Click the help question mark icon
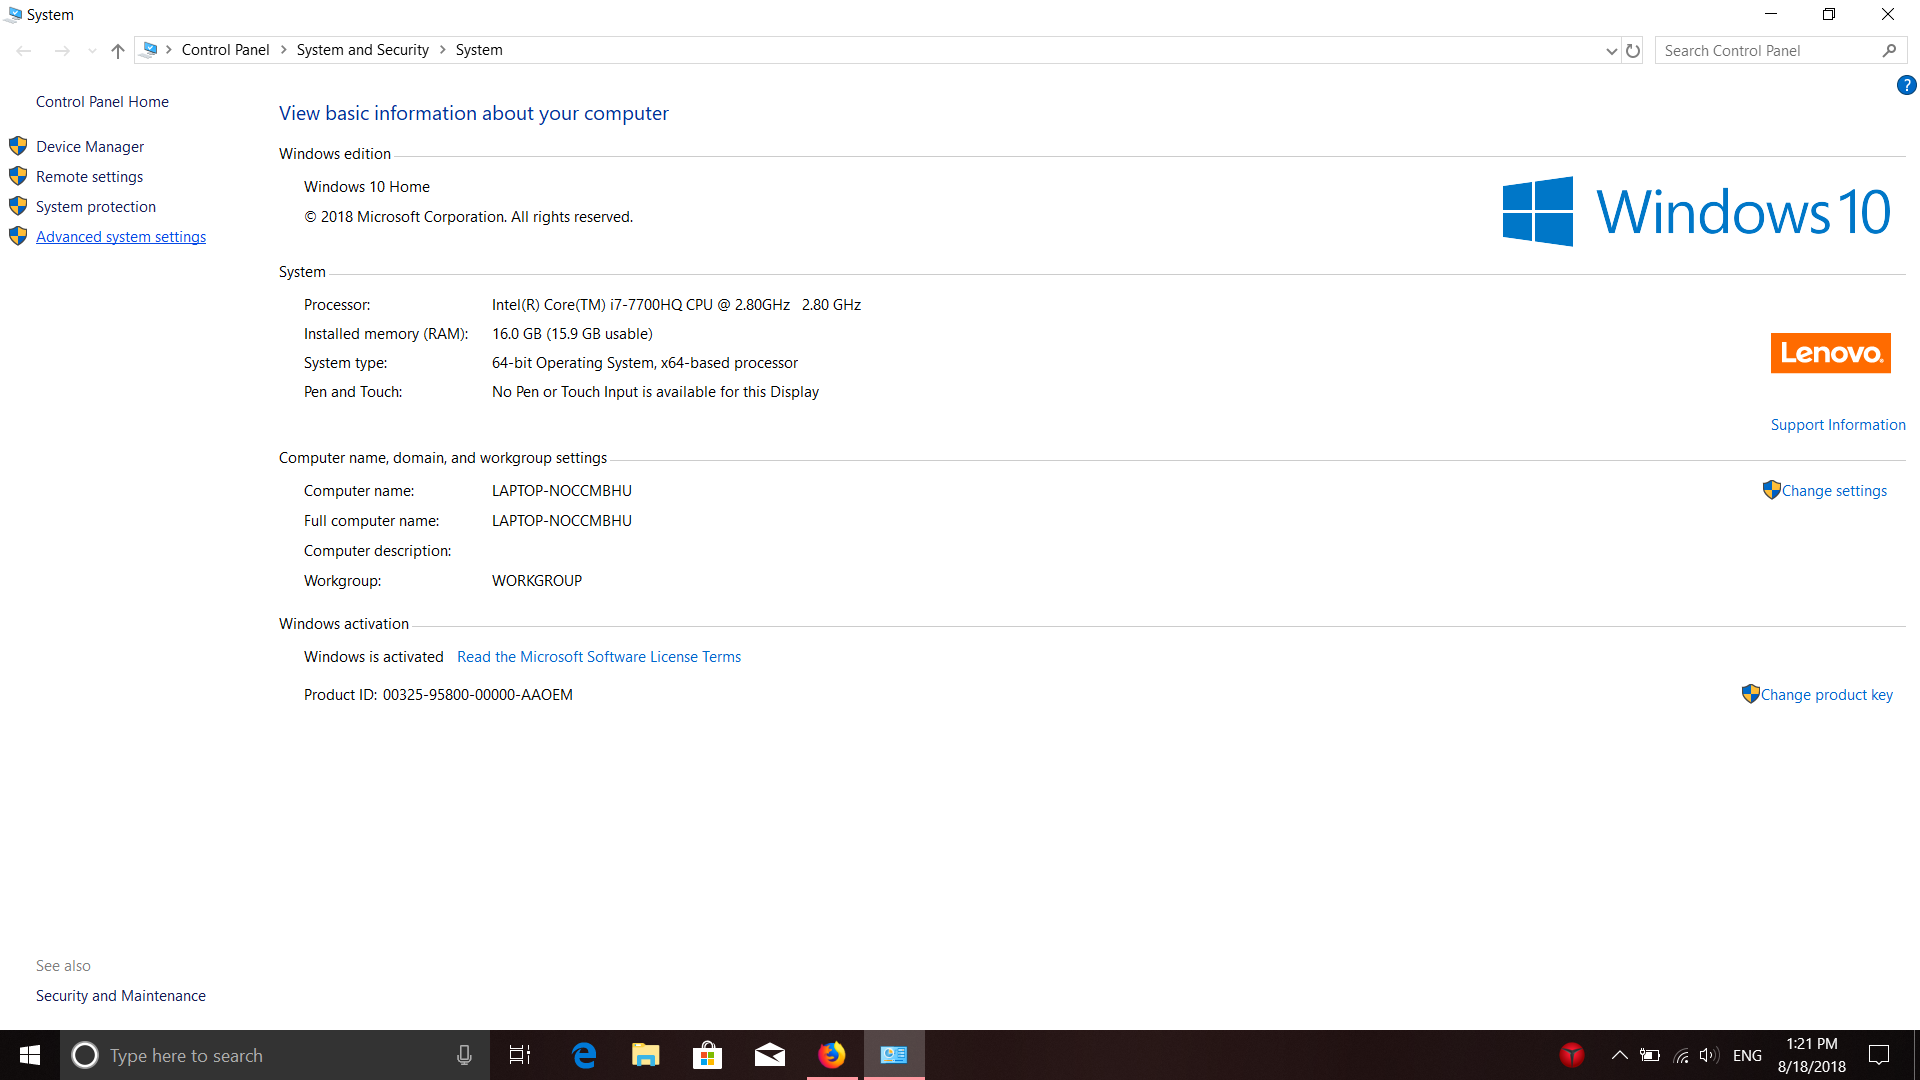 pyautogui.click(x=1906, y=86)
